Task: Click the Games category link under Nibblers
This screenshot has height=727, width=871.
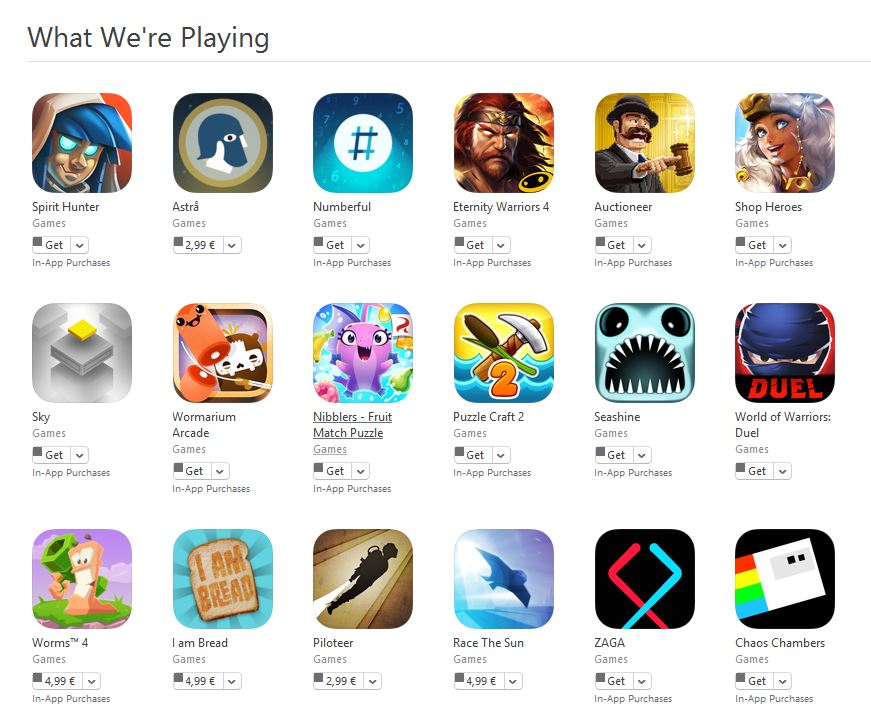Action: point(329,449)
